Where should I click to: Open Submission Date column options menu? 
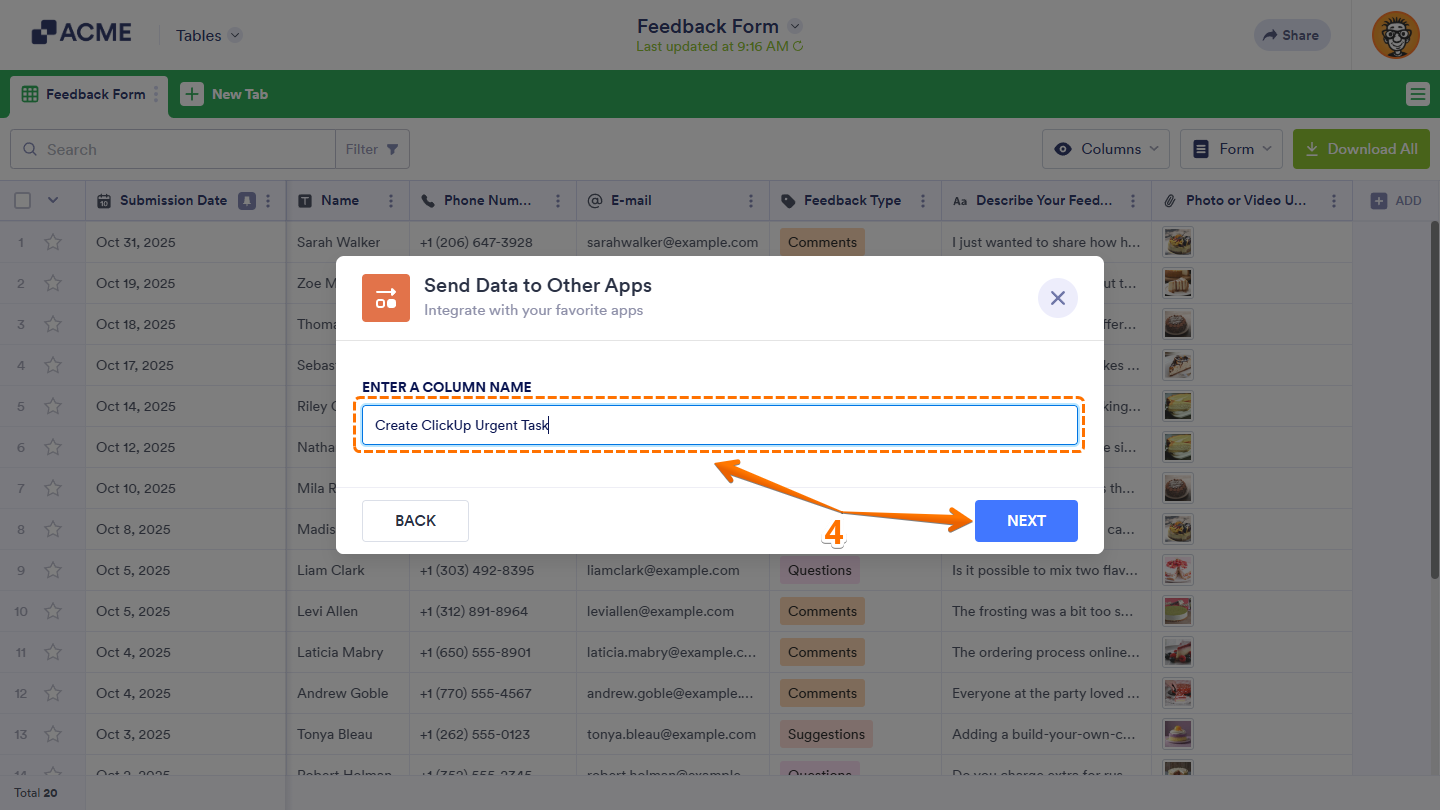tap(268, 201)
